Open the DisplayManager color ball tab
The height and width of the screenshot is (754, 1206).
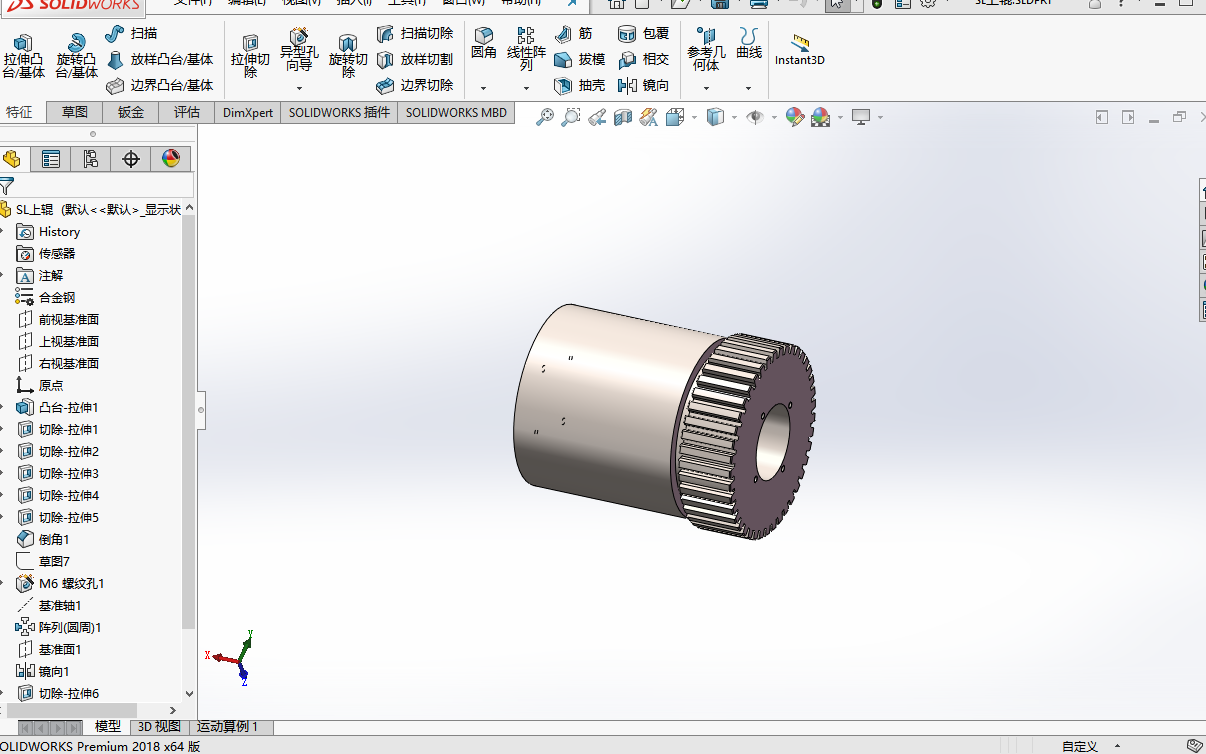click(x=170, y=159)
